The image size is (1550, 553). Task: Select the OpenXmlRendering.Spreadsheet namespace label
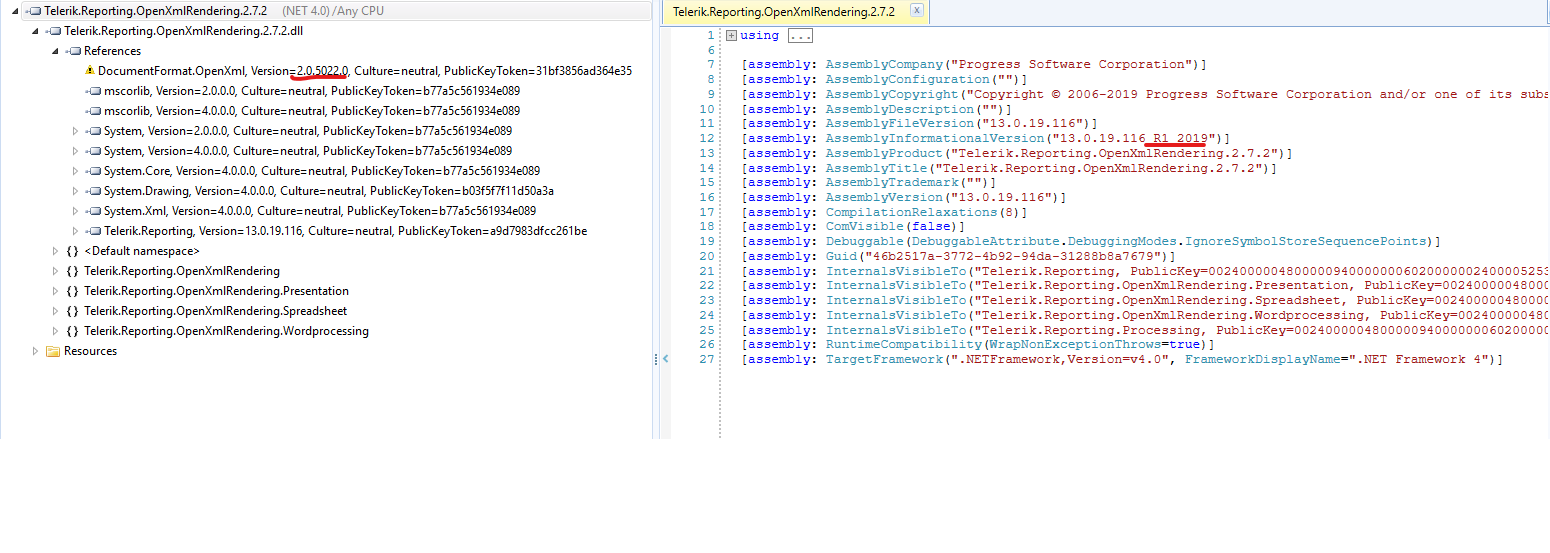[216, 311]
